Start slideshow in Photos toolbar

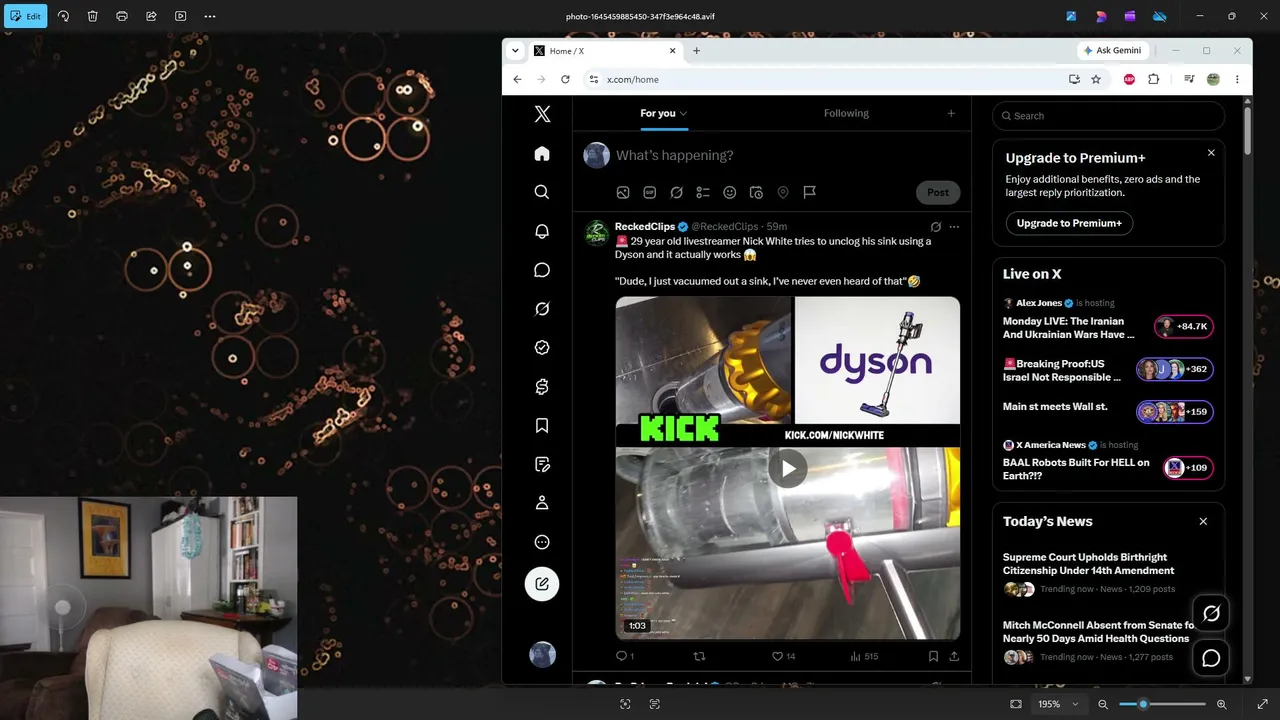pos(181,16)
